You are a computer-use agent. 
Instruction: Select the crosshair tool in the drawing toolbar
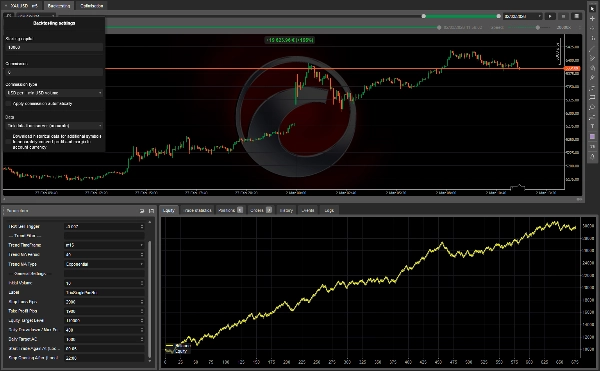(x=592, y=18)
